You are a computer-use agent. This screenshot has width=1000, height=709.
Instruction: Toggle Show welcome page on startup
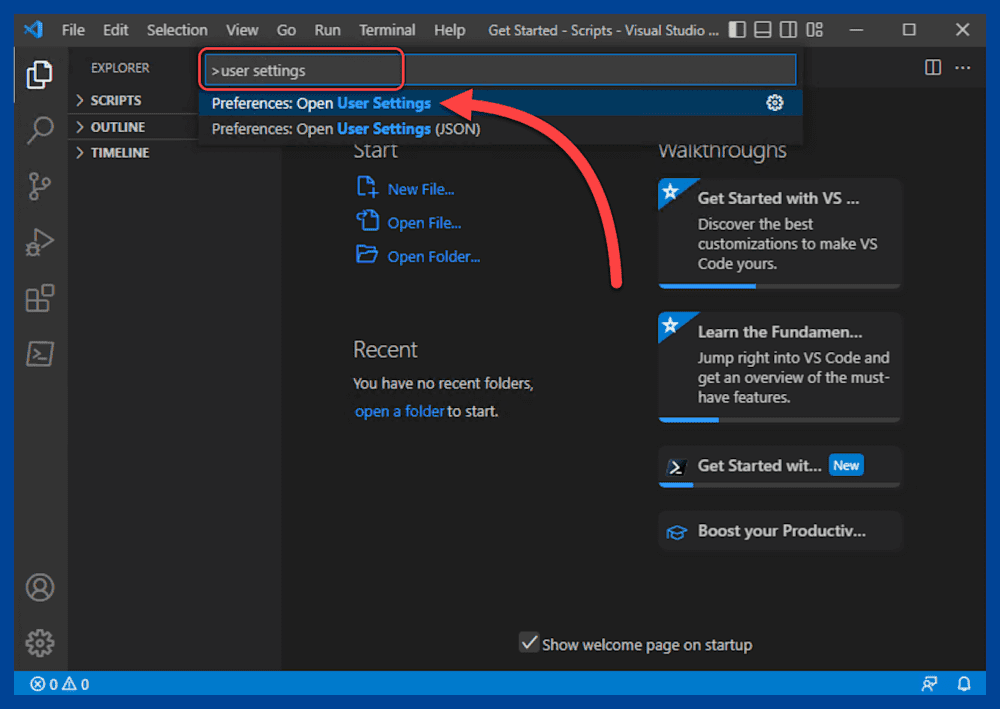[x=529, y=643]
